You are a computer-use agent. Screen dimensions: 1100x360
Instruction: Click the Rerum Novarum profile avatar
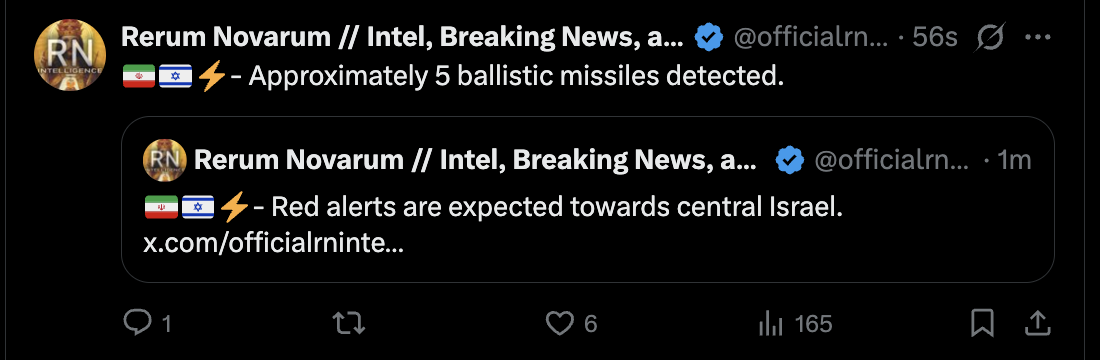69,55
